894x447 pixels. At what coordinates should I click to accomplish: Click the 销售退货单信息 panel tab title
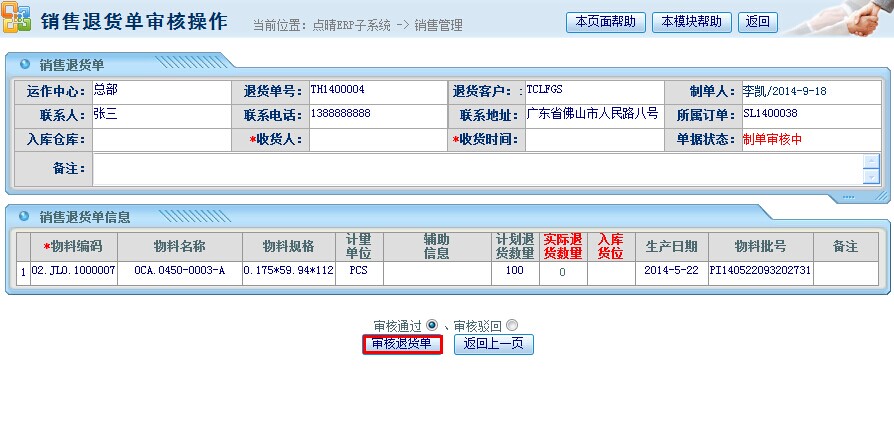(85, 217)
